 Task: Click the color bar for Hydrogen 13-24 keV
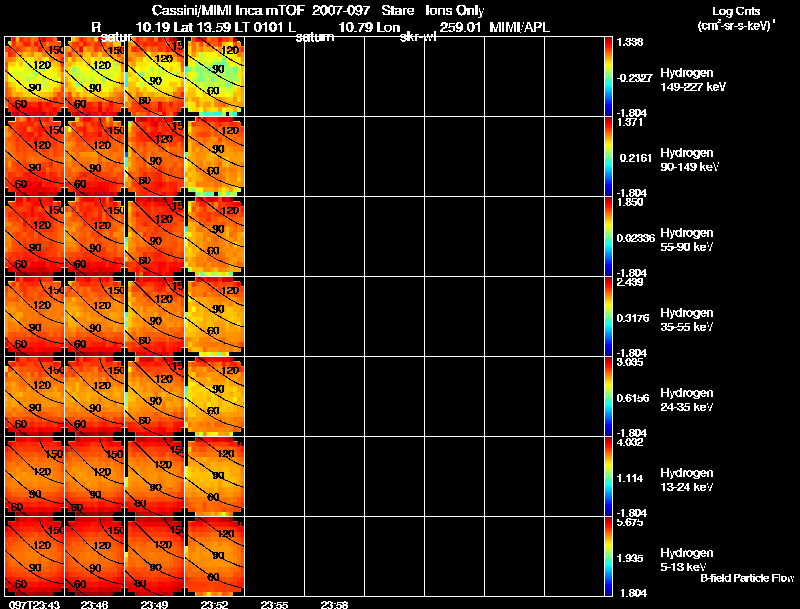click(x=608, y=477)
